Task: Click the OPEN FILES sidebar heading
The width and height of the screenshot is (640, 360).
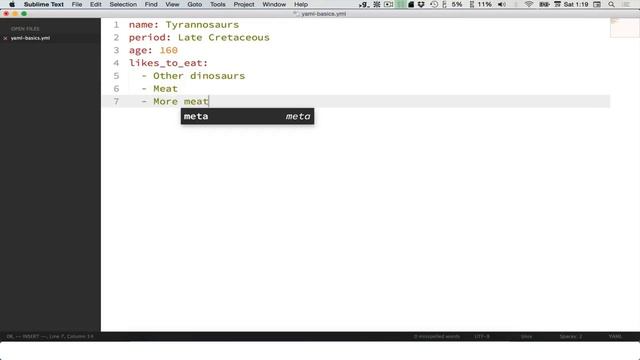Action: click(25, 29)
